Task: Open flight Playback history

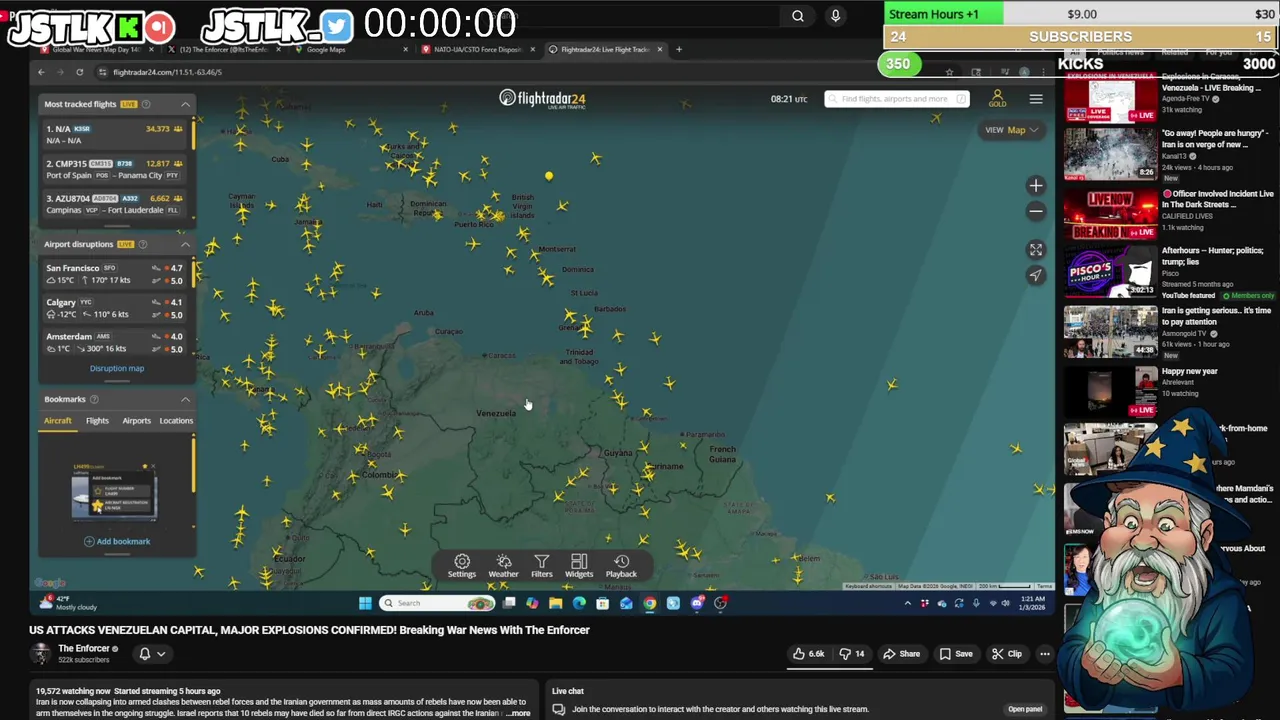Action: (x=621, y=566)
